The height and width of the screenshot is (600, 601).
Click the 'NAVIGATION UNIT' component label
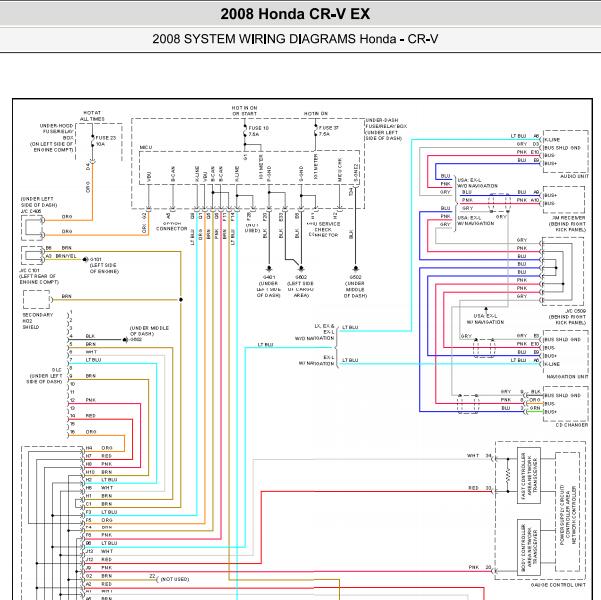pos(567,377)
